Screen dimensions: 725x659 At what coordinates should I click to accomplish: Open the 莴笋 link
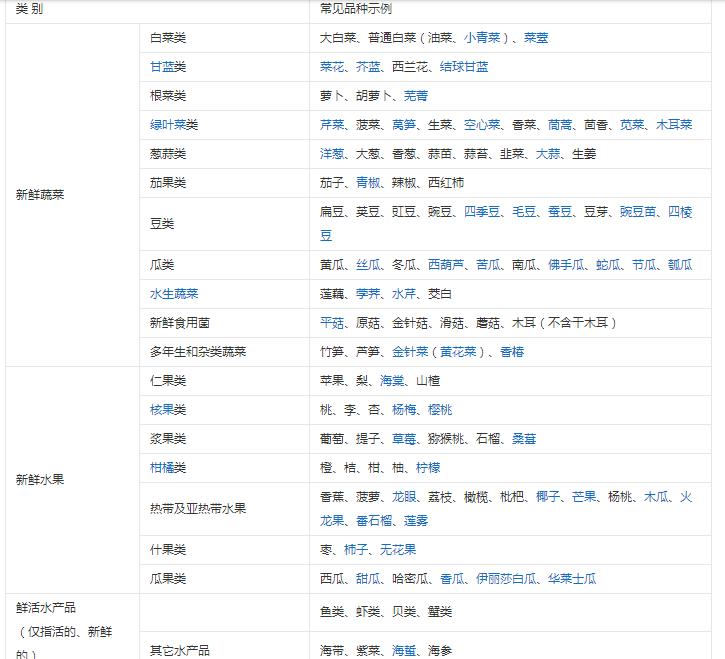pyautogui.click(x=404, y=125)
